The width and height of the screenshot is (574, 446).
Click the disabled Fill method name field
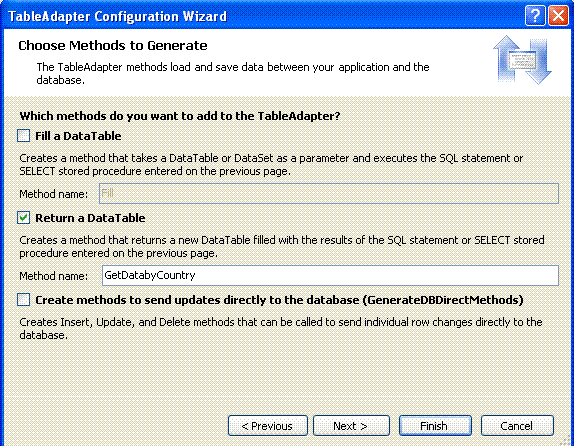(329, 193)
